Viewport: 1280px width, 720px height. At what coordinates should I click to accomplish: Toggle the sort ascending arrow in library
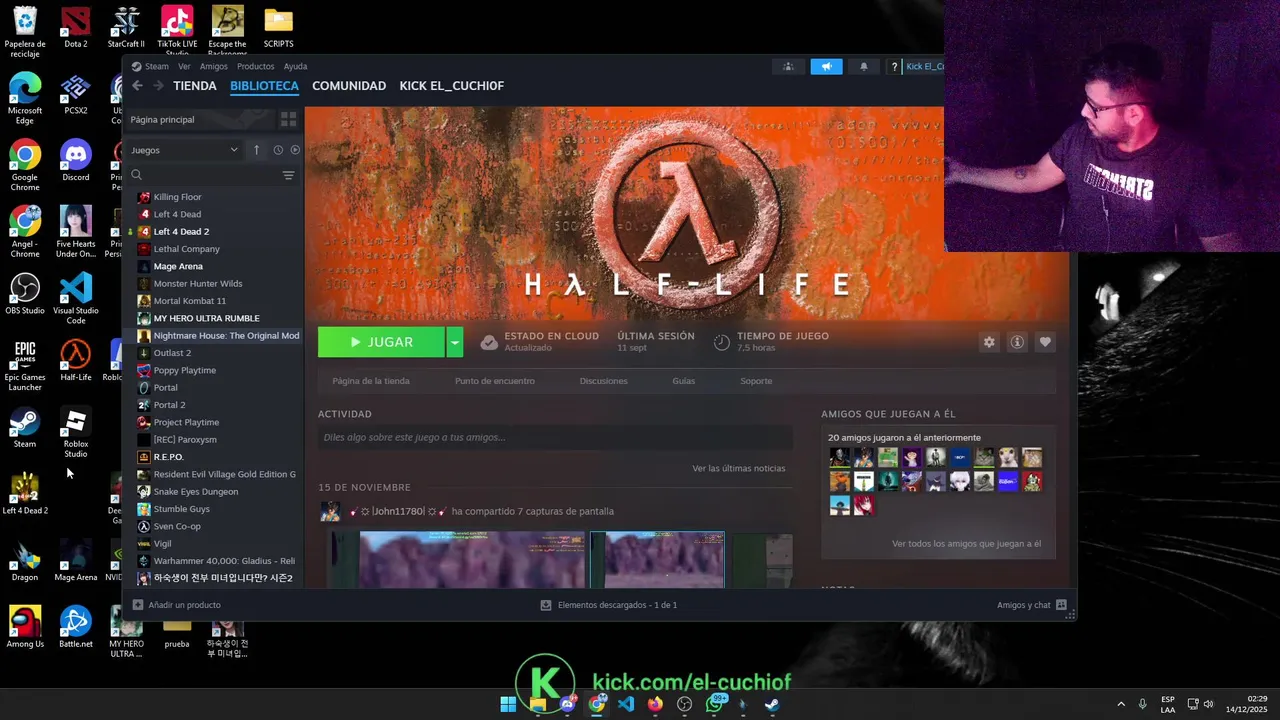point(256,150)
